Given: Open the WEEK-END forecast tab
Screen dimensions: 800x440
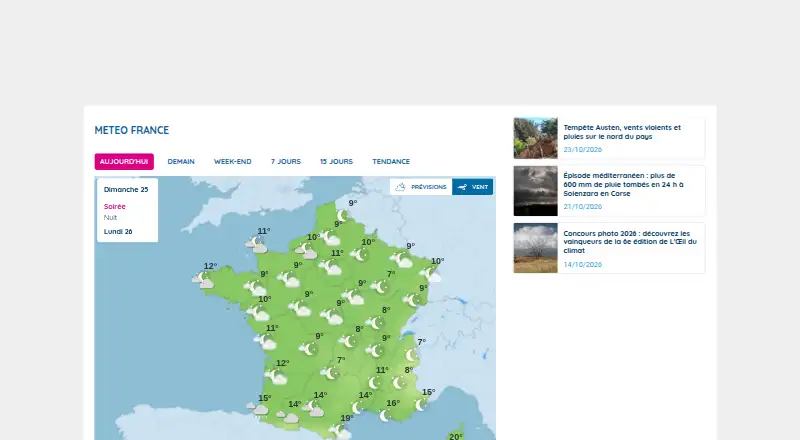Looking at the screenshot, I should (x=233, y=161).
